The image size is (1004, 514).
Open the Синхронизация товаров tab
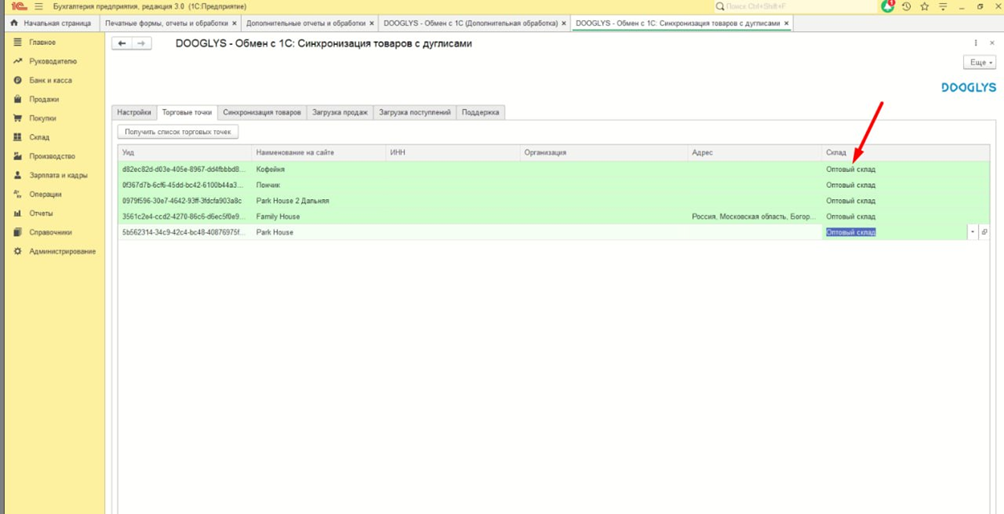pos(262,112)
